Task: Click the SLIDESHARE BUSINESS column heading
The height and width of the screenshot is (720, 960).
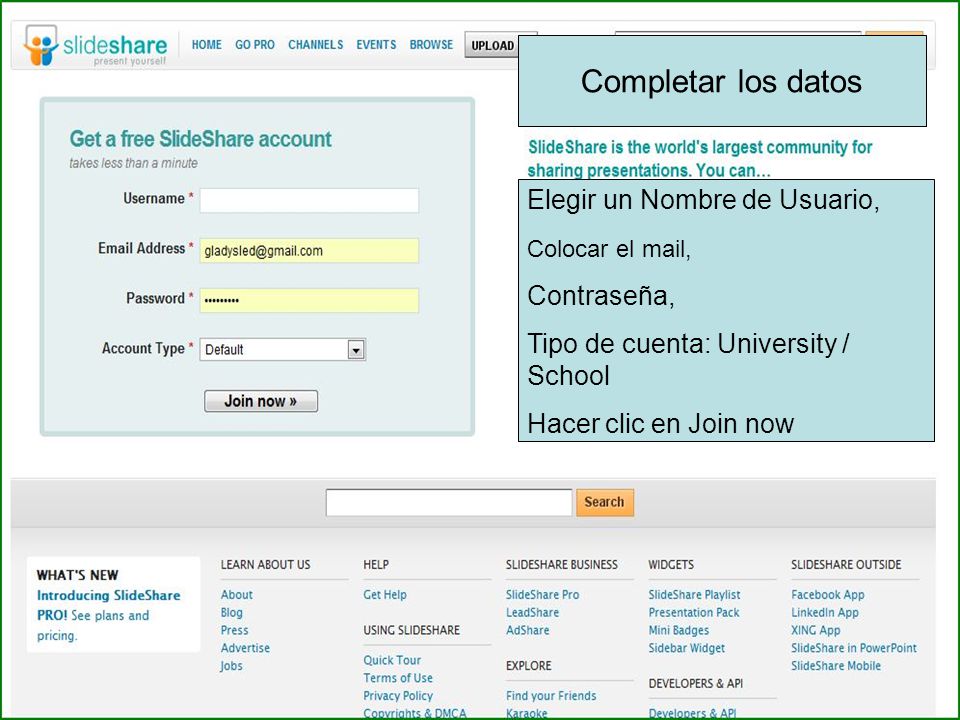Action: coord(561,564)
